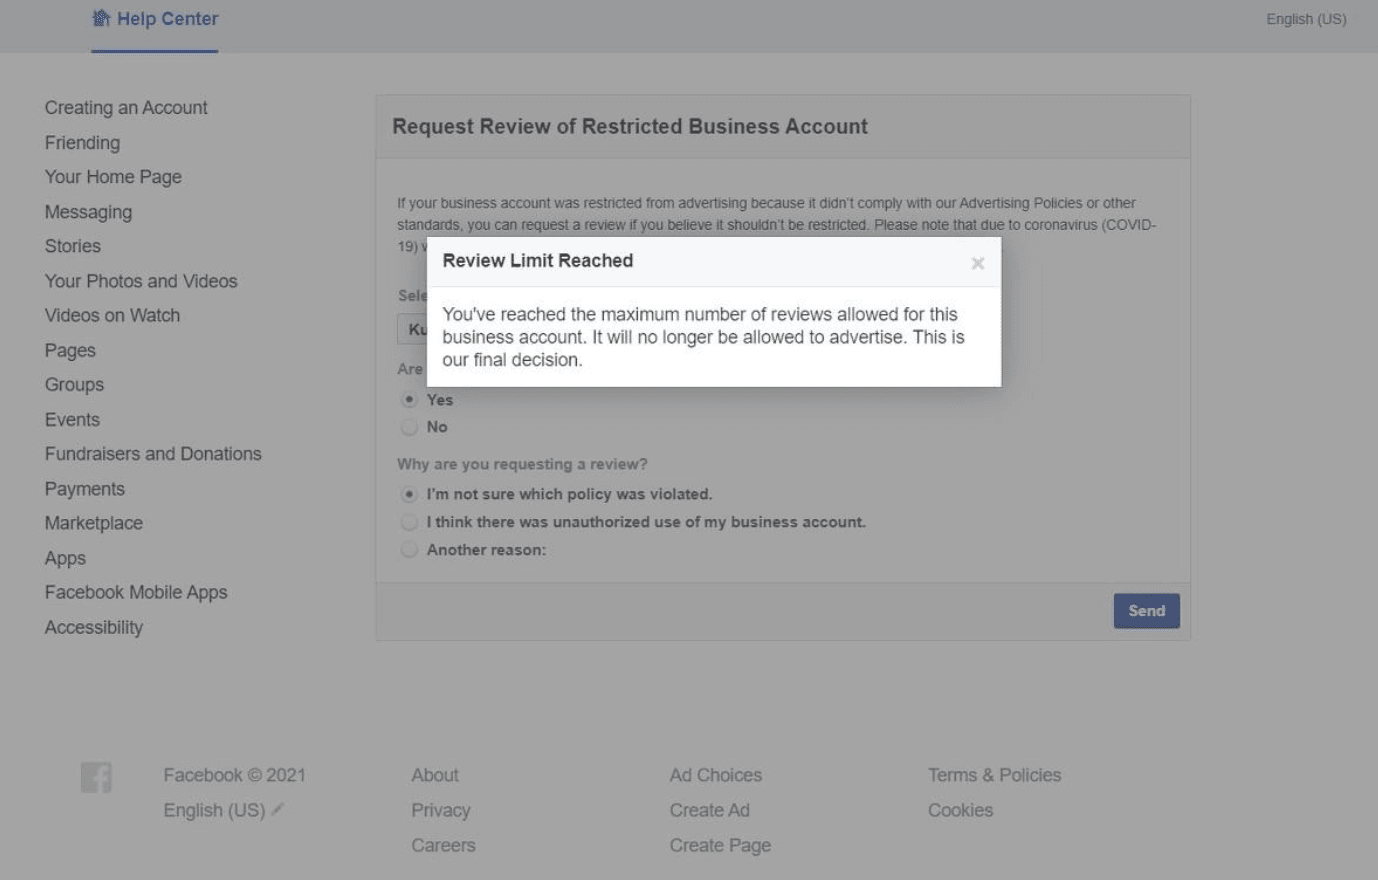Open the Stories help topic

tap(73, 246)
